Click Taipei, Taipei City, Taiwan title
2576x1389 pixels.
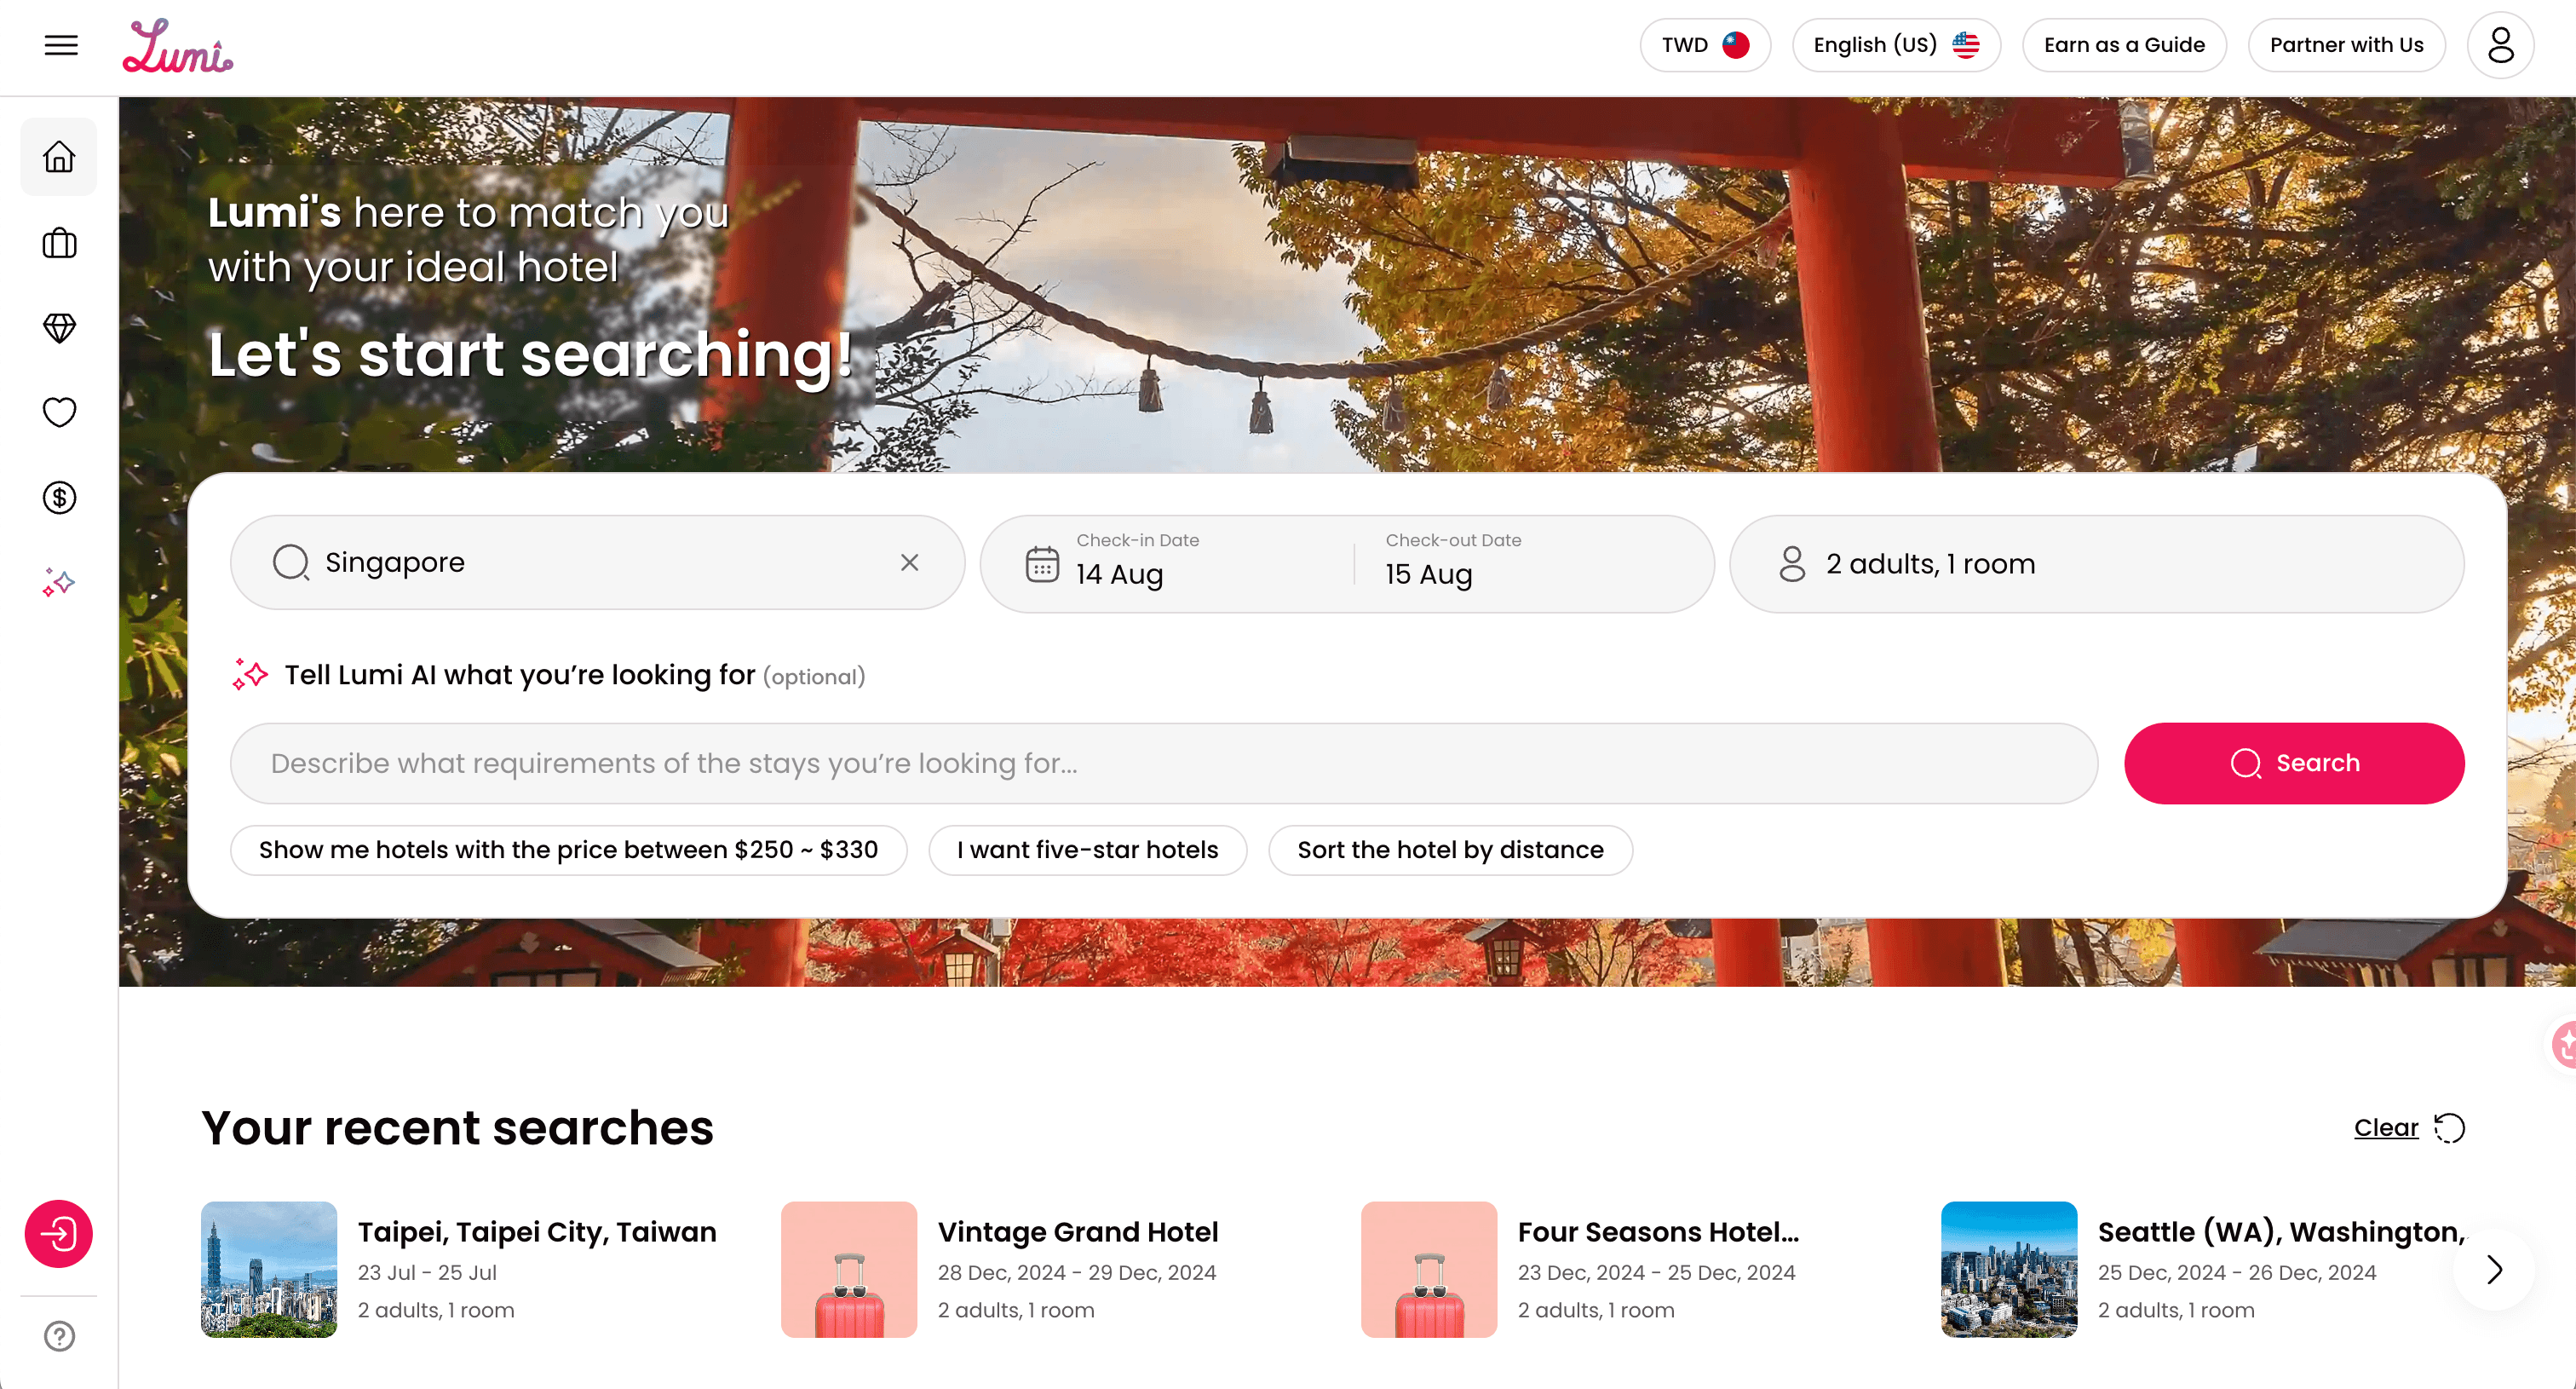[537, 1231]
